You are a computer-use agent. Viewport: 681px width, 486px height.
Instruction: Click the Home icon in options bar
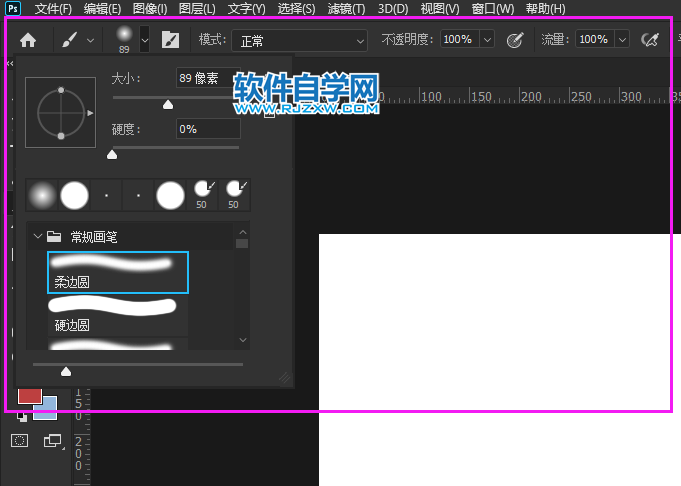coord(28,40)
